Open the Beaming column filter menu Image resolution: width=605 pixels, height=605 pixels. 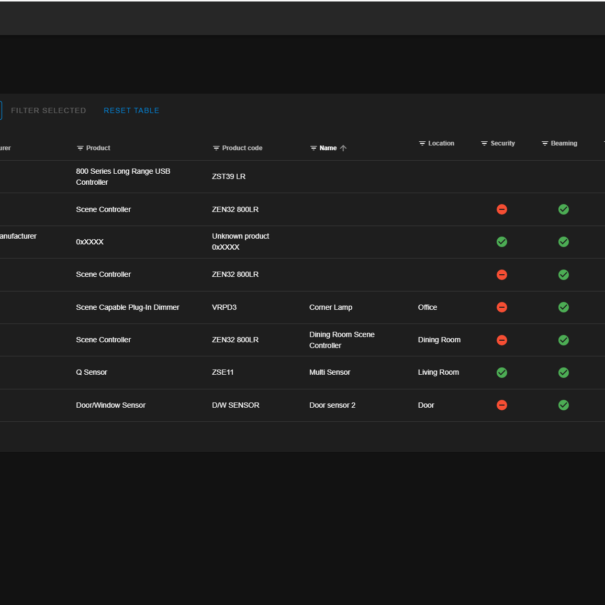click(x=545, y=144)
